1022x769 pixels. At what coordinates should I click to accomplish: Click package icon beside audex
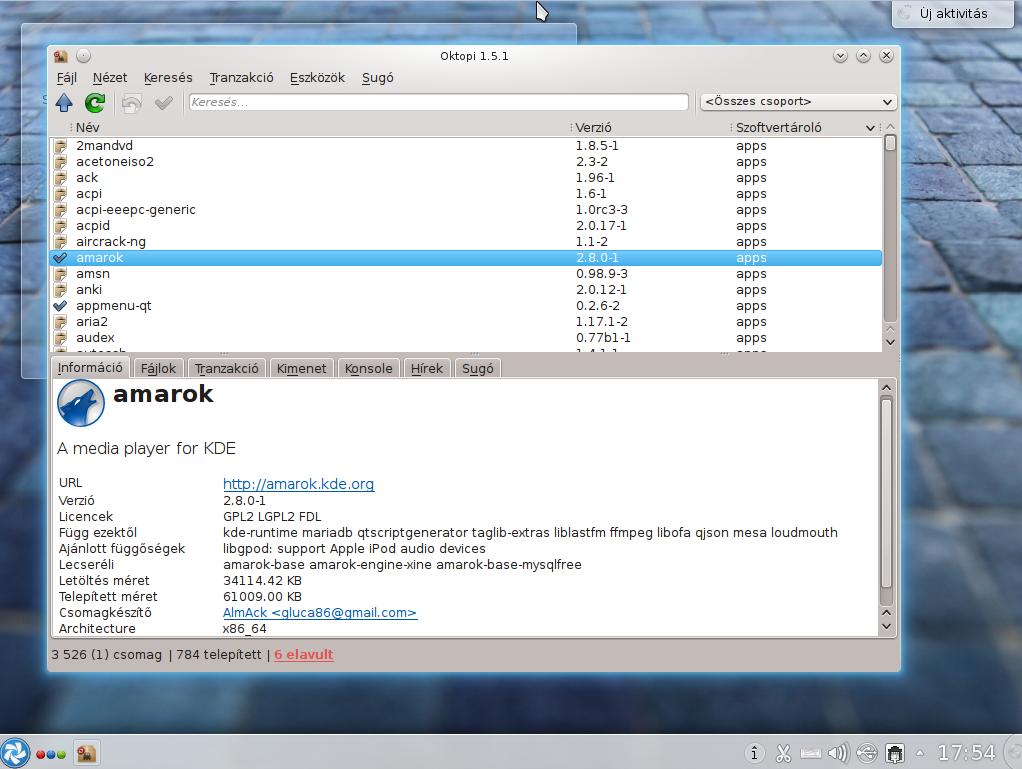coord(61,338)
